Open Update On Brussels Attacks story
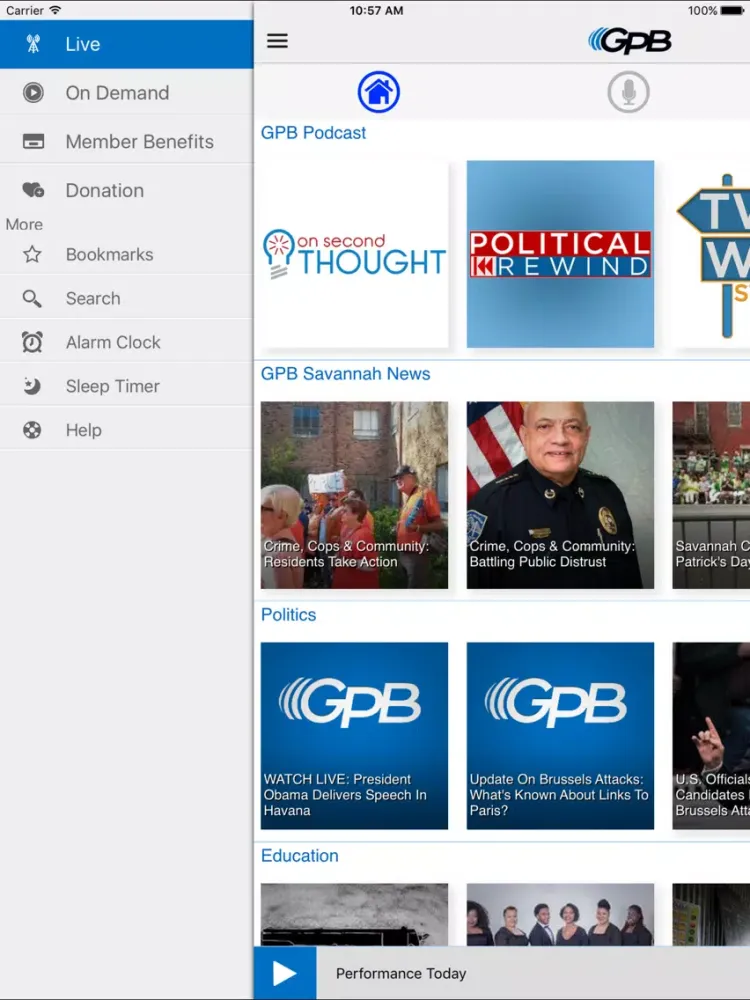The image size is (750, 1000). [560, 736]
